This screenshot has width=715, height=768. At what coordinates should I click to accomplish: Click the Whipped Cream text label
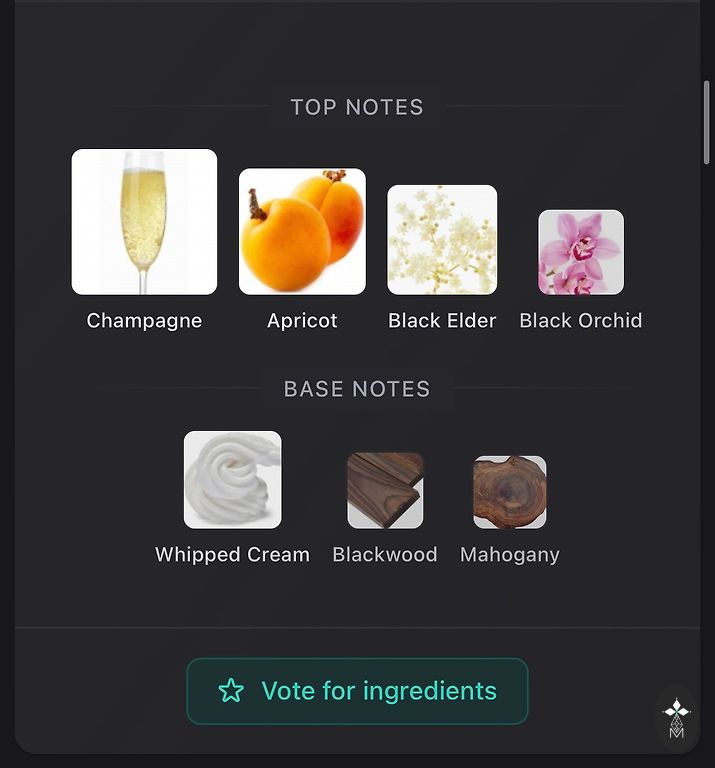(233, 555)
